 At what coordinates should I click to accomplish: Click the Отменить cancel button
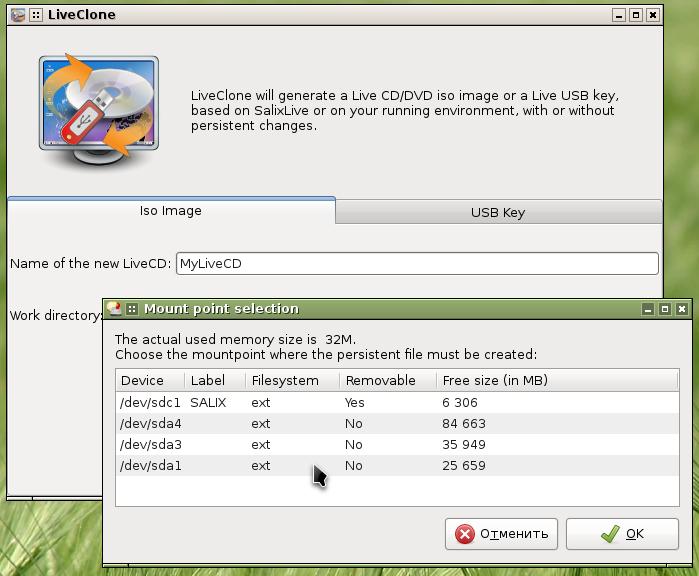[x=501, y=534]
